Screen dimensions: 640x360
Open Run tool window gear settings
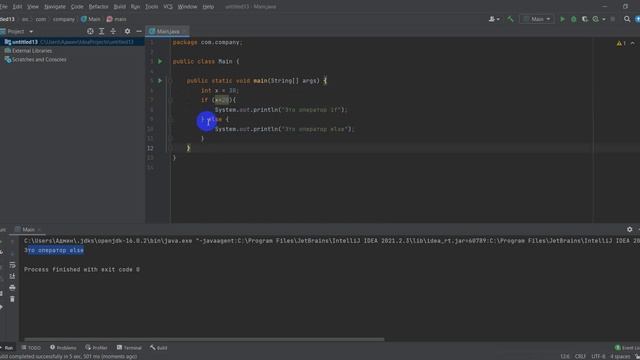[629, 230]
